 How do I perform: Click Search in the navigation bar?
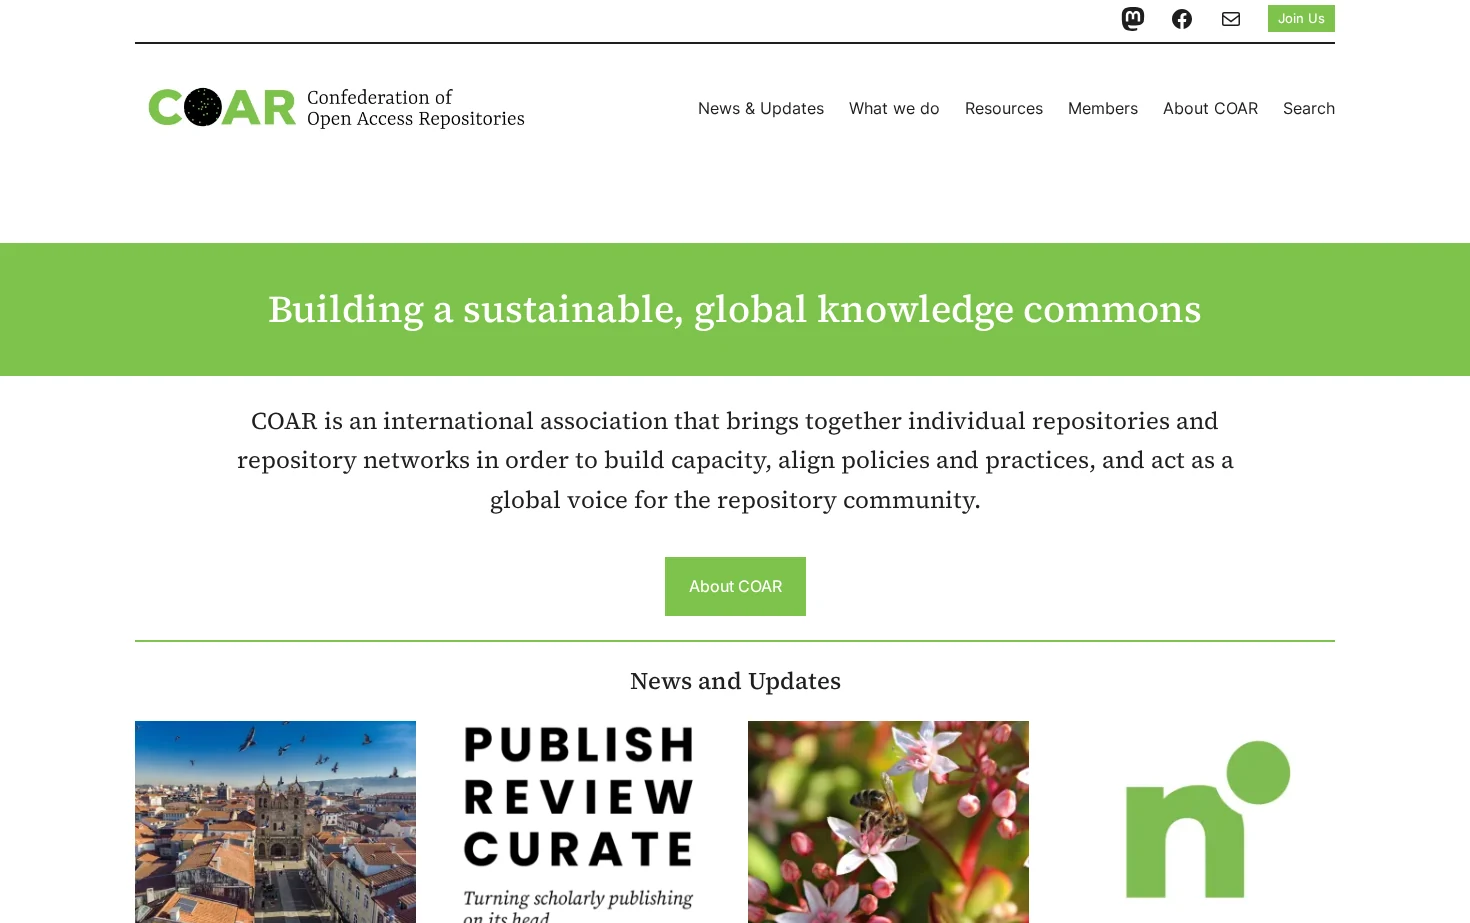1309,108
